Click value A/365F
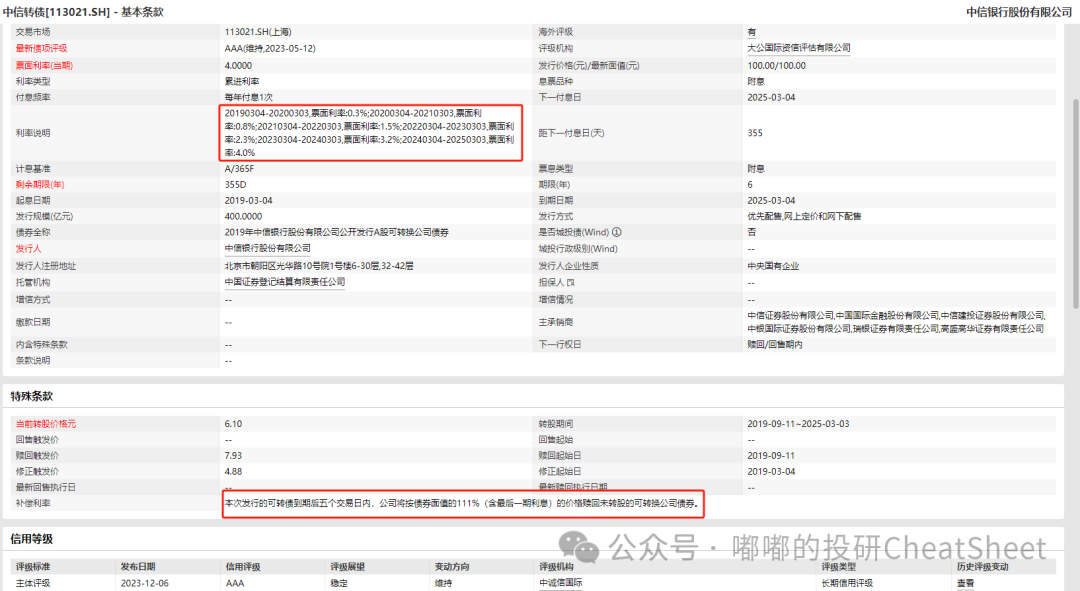This screenshot has height=591, width=1080. (240, 169)
